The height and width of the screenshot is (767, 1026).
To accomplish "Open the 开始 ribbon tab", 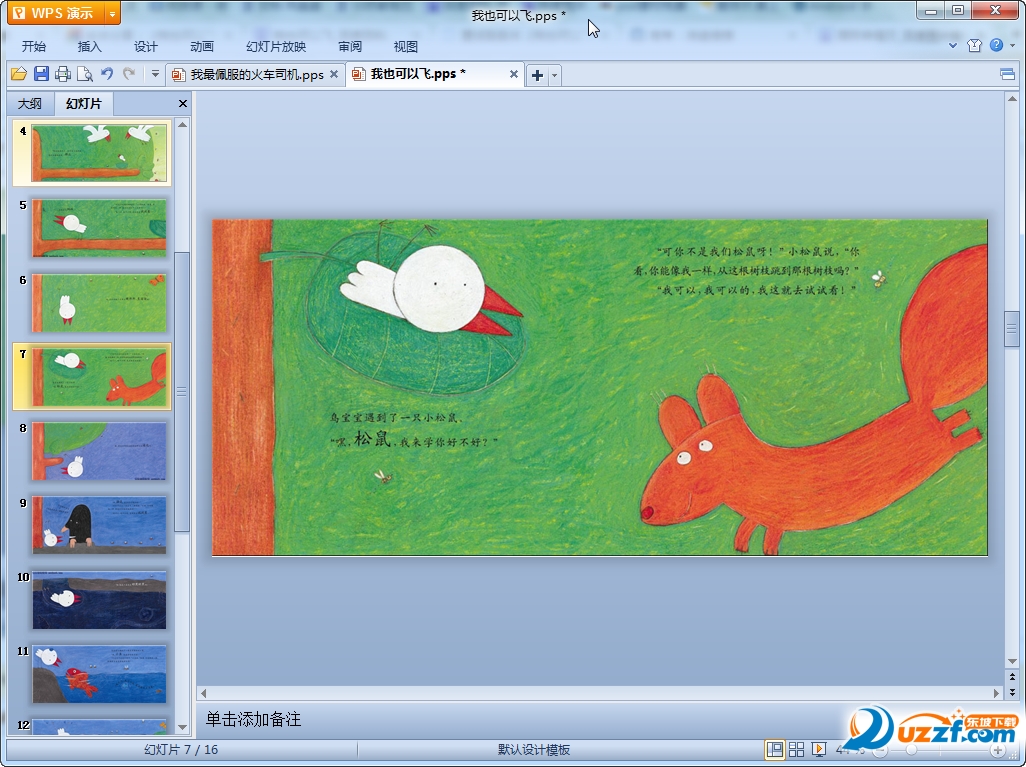I will pos(33,46).
